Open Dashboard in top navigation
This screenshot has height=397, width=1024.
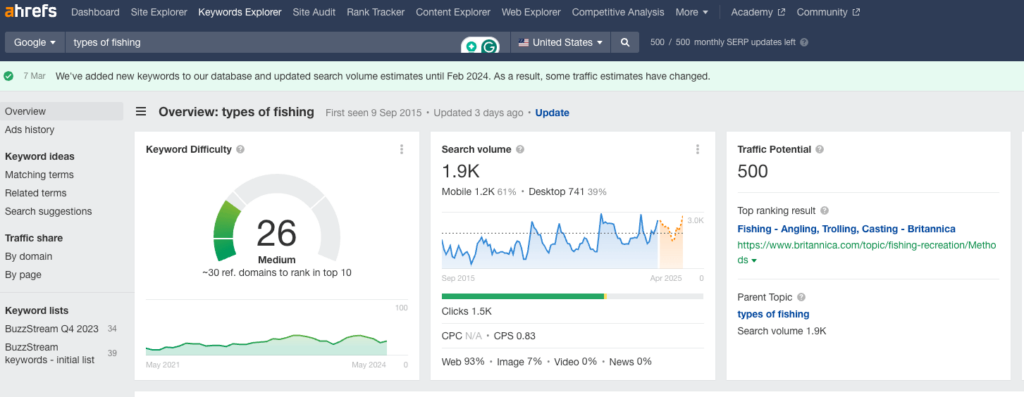tap(95, 12)
